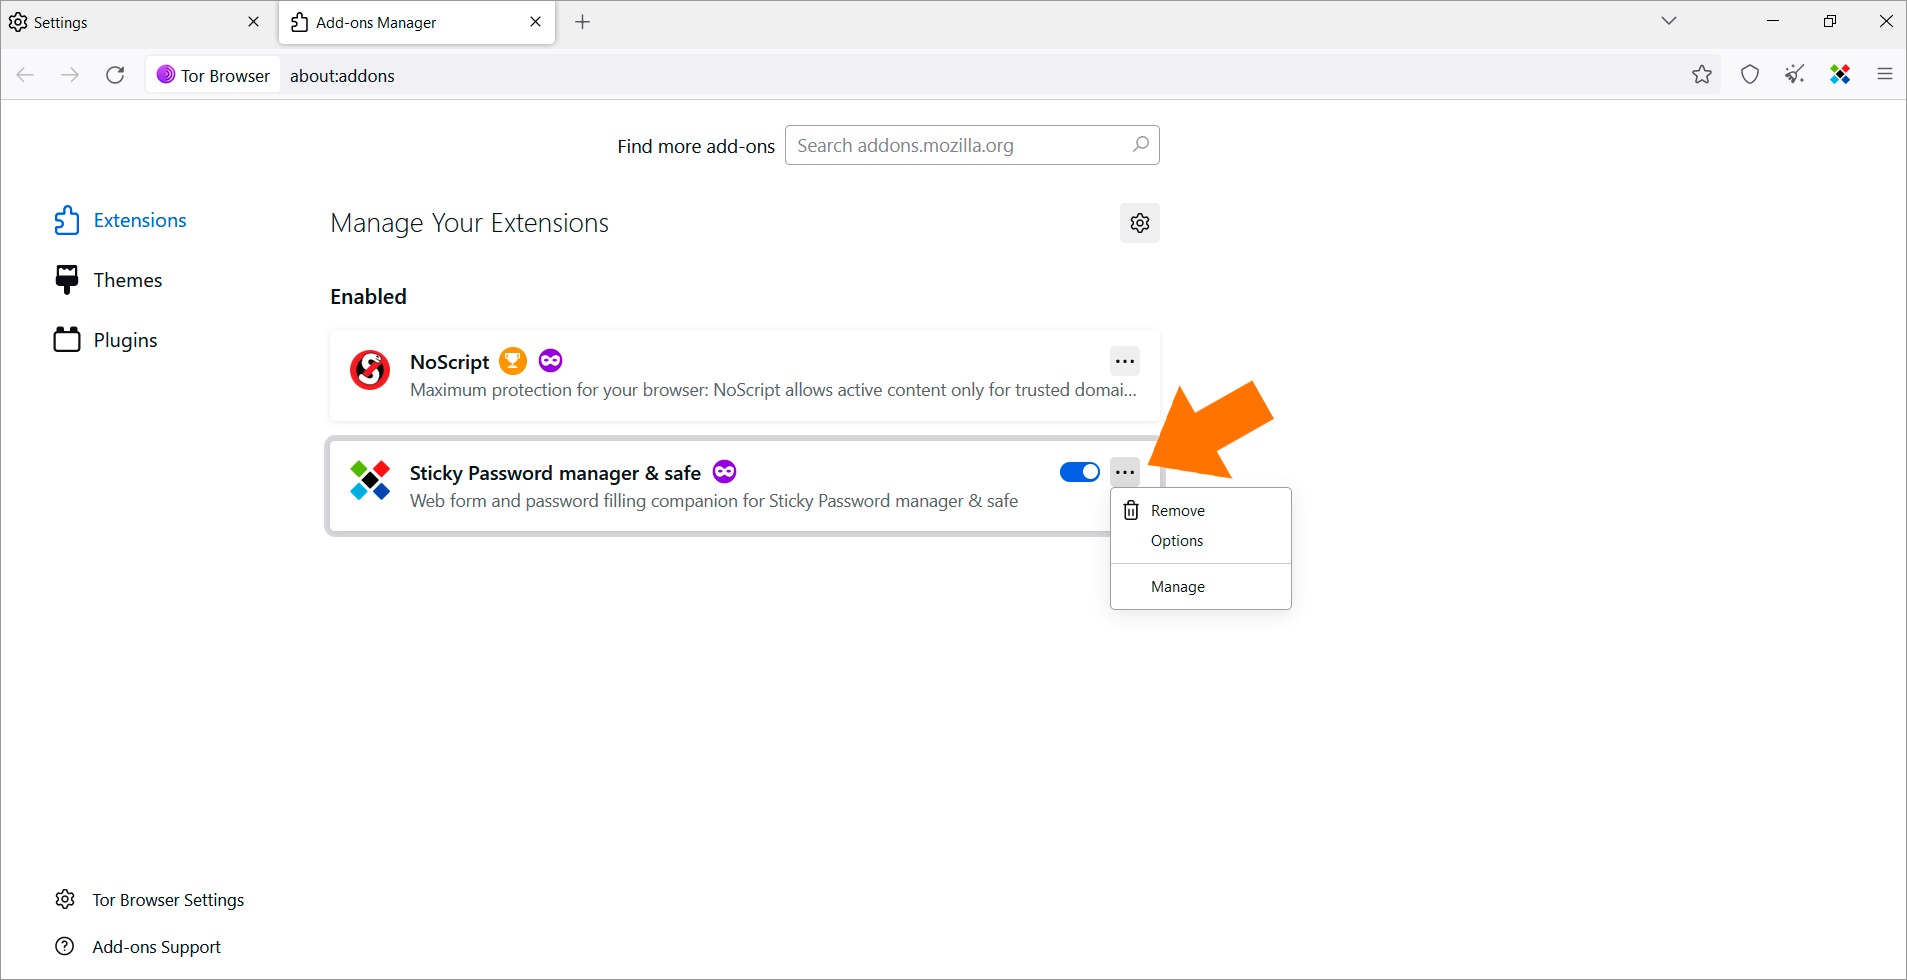Open Sticky Password toolbar extension icon
The height and width of the screenshot is (980, 1907).
(x=1840, y=74)
